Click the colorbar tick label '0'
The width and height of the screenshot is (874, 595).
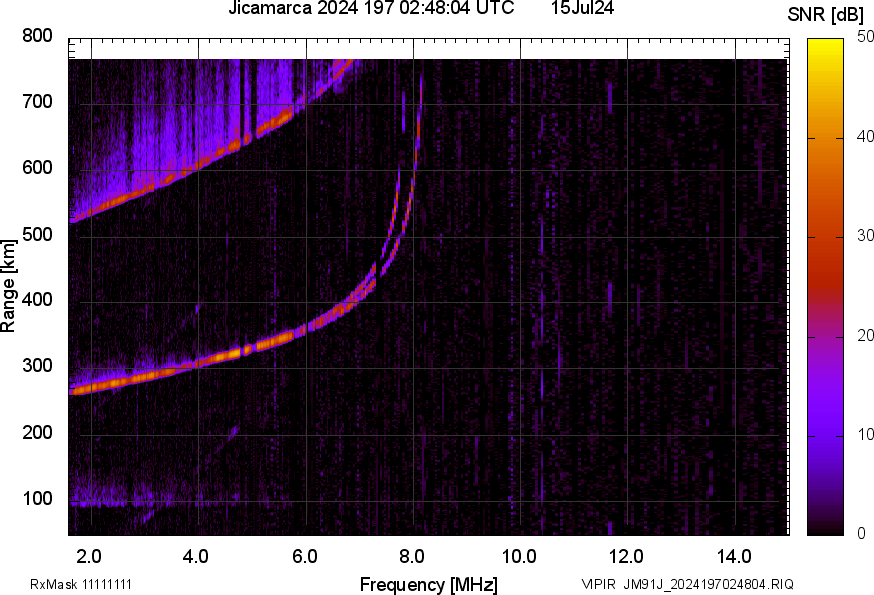pos(862,534)
